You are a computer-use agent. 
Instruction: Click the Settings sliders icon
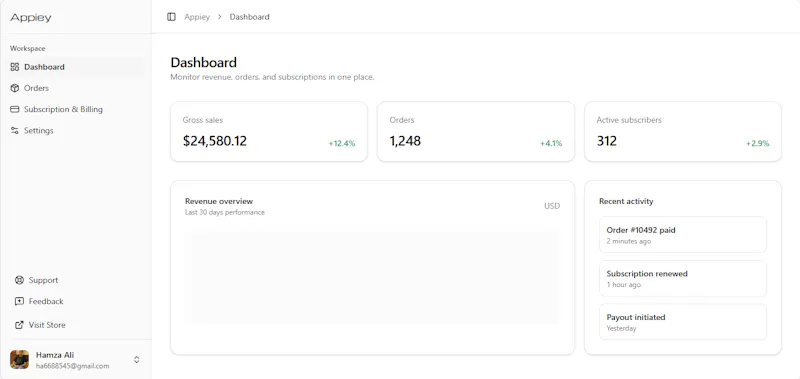(x=15, y=131)
